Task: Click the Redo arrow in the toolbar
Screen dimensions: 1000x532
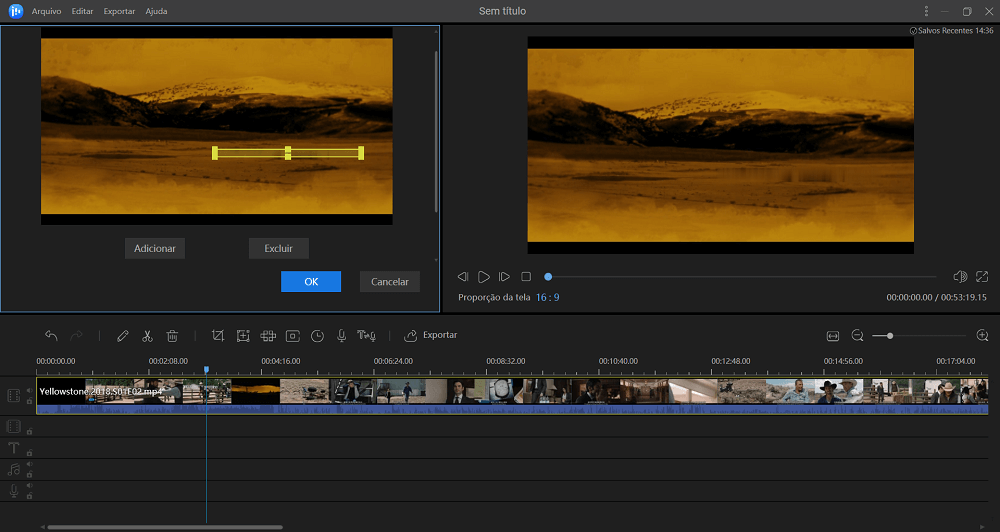Action: (x=76, y=336)
